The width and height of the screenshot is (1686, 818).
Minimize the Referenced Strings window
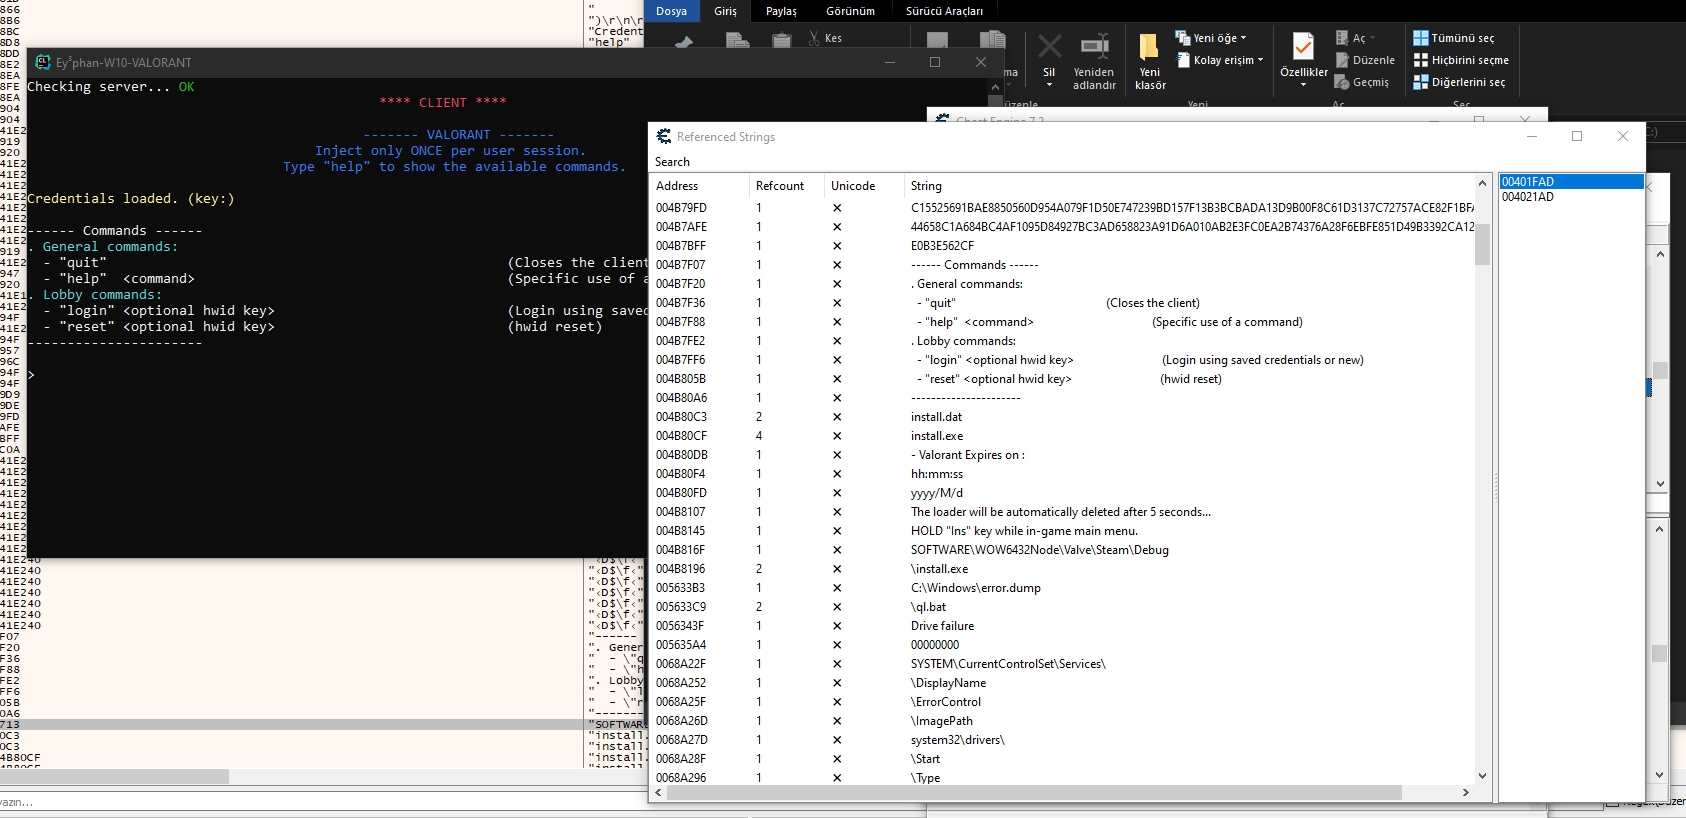pyautogui.click(x=1531, y=136)
